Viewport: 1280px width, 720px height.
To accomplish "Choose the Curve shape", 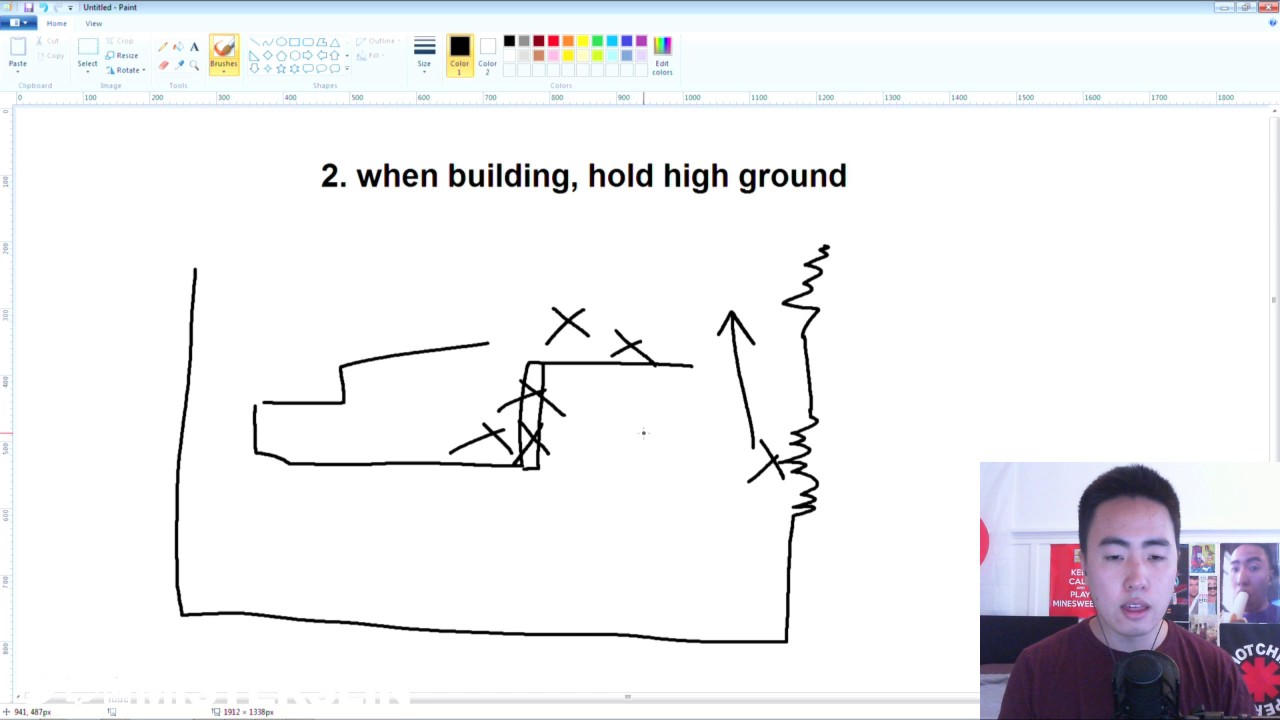I will click(x=267, y=42).
